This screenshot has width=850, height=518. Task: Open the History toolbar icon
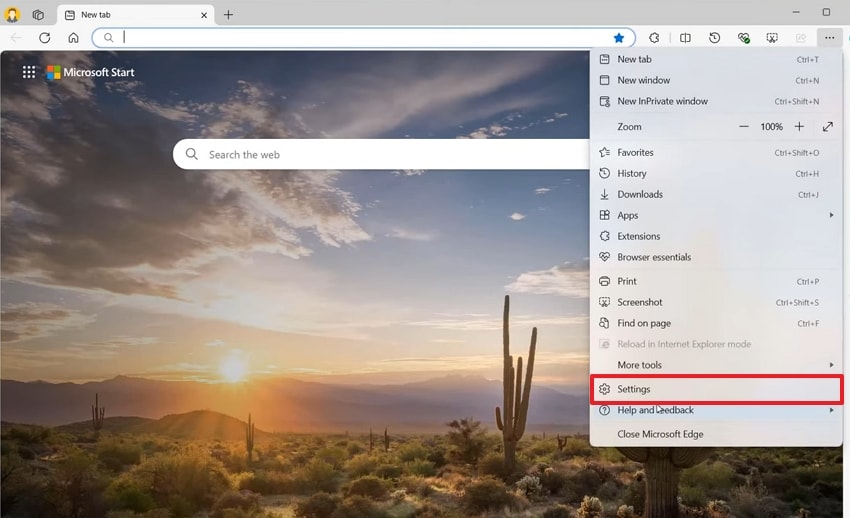pos(714,37)
